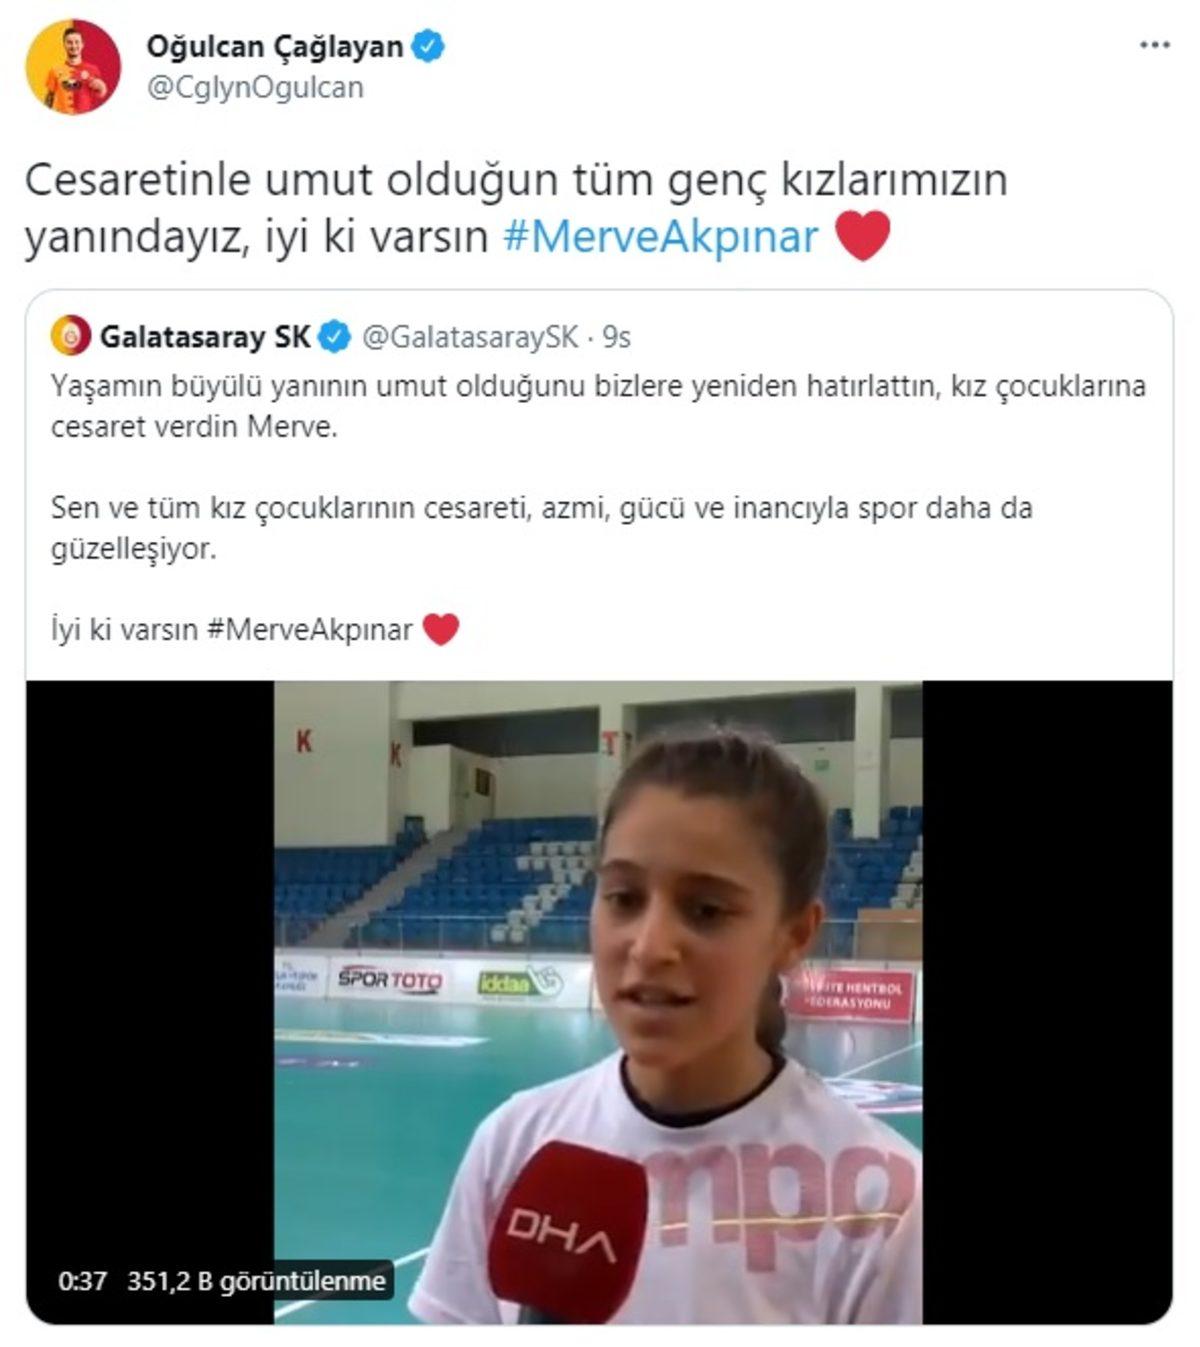Screen dimensions: 1200x1347
Task: Open the #MerveAkpınar hashtag in main tweet
Action: click(661, 237)
